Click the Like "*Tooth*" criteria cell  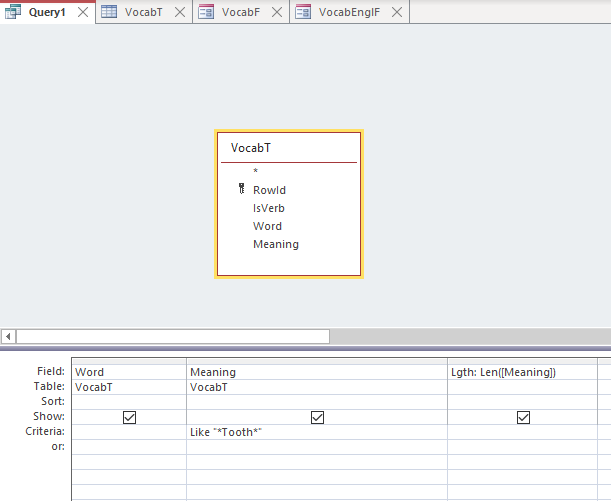coord(317,432)
